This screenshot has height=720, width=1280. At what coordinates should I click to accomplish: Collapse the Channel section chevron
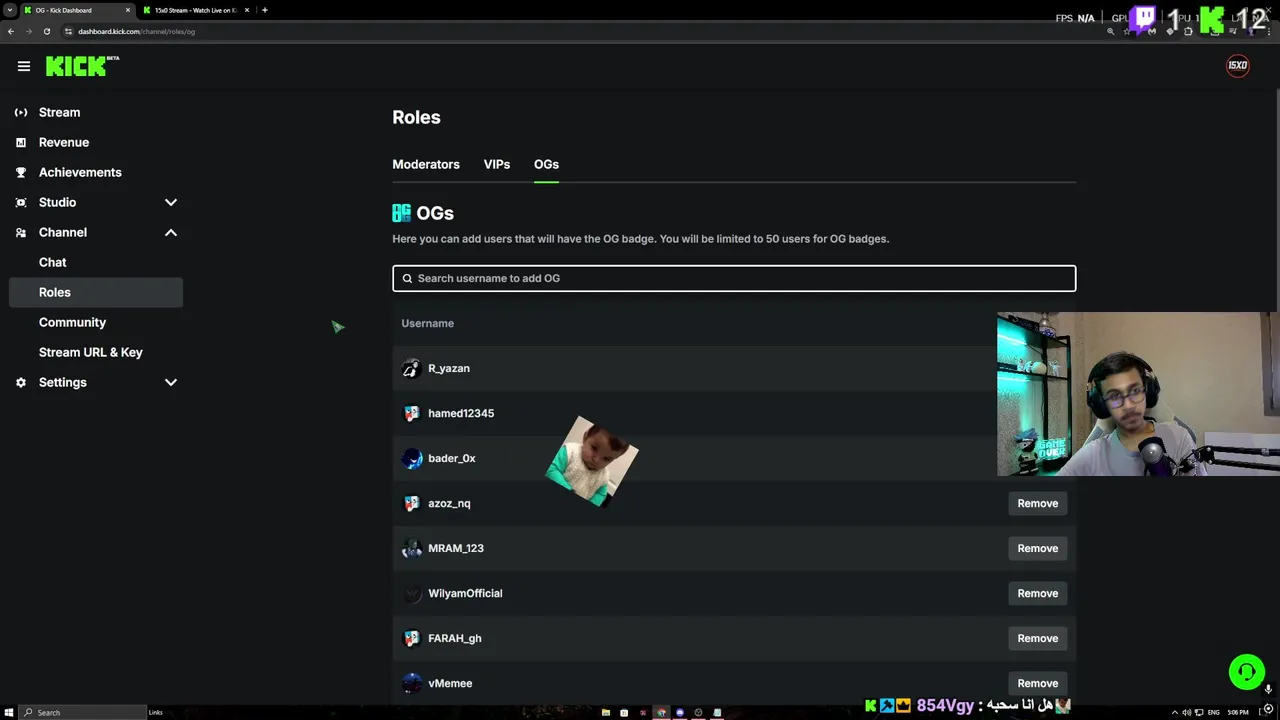(171, 232)
